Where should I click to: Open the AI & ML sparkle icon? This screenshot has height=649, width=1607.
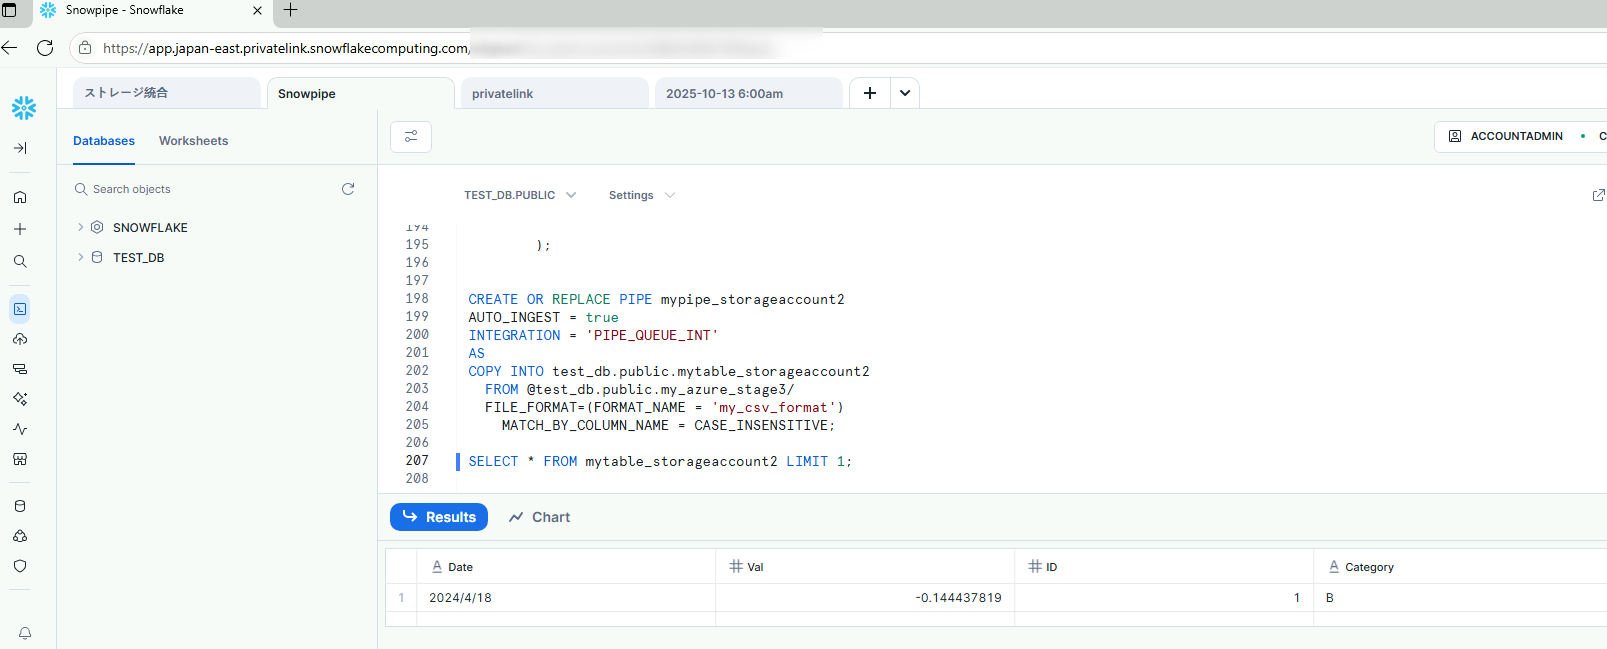click(x=20, y=399)
